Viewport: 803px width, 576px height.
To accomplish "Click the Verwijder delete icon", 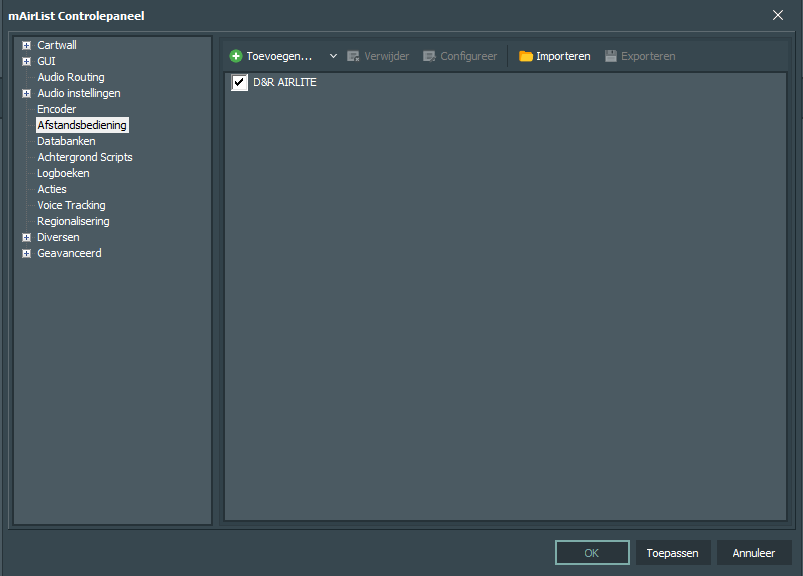I will pyautogui.click(x=353, y=56).
